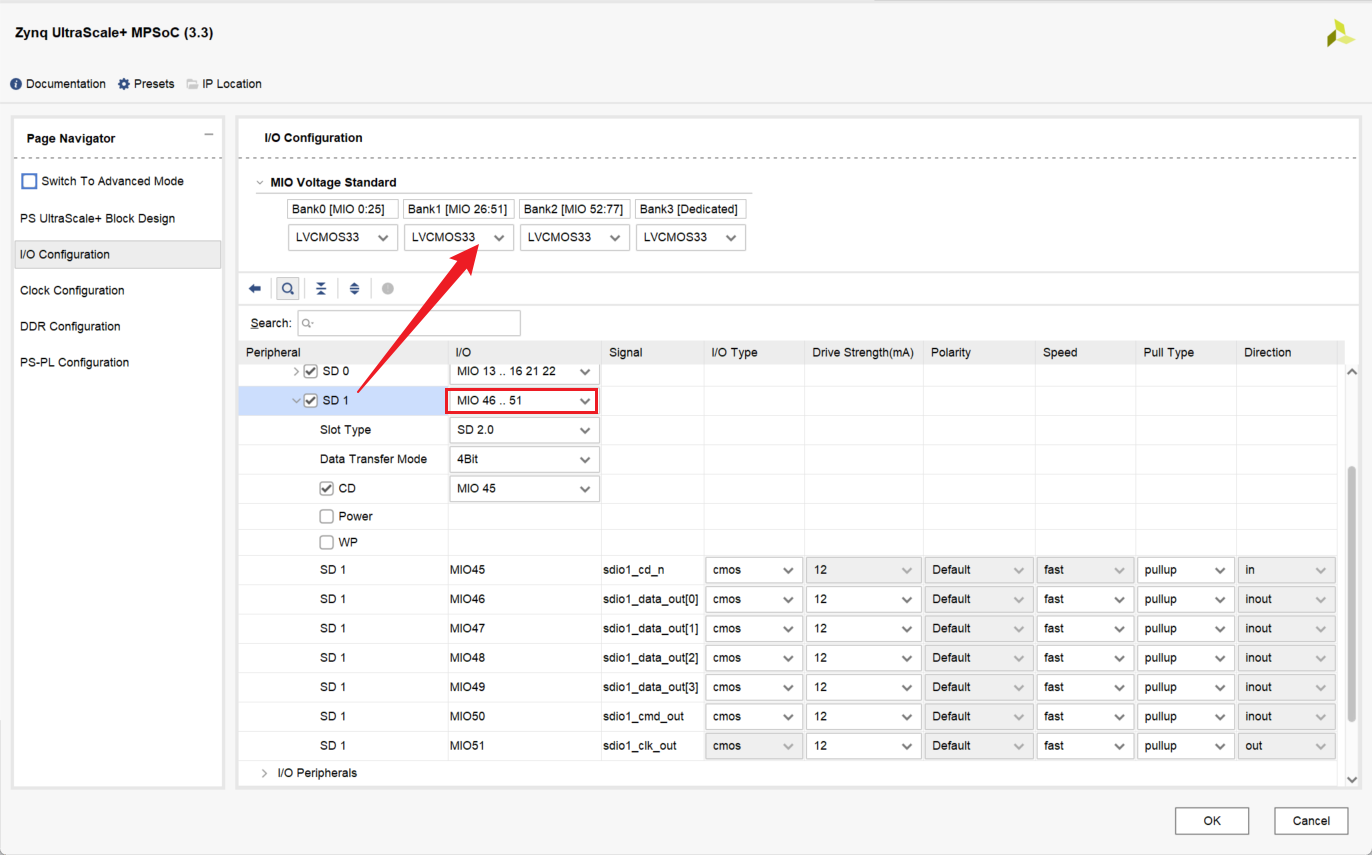Open MIO47 Speed fast dropdown
Viewport: 1372px width, 855px height.
(x=1084, y=628)
